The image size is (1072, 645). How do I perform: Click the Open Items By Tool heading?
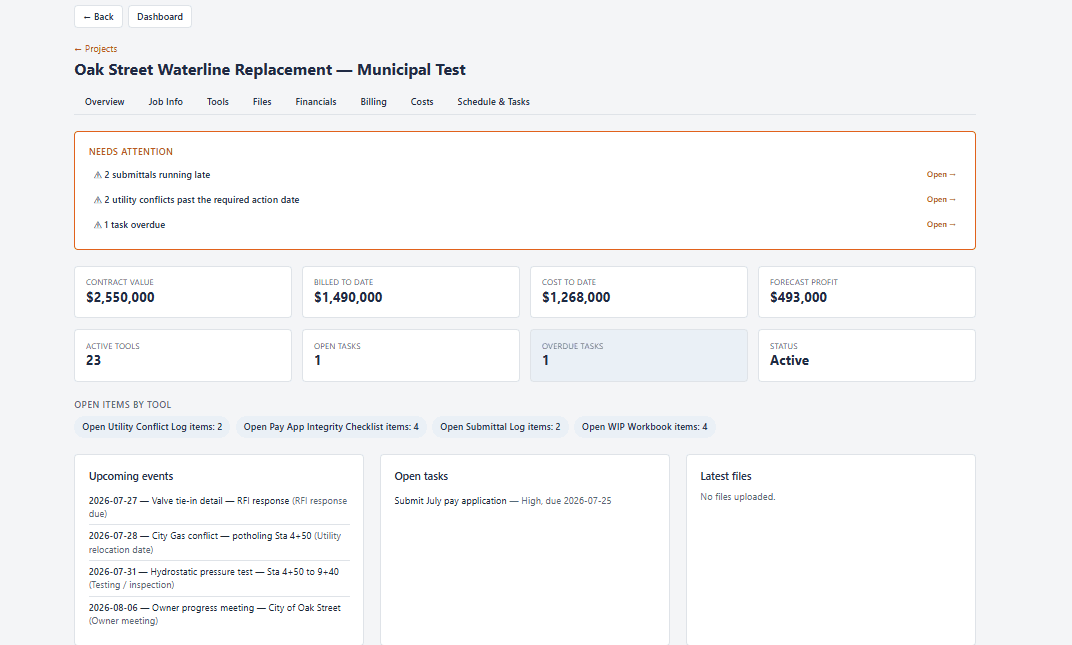(123, 404)
